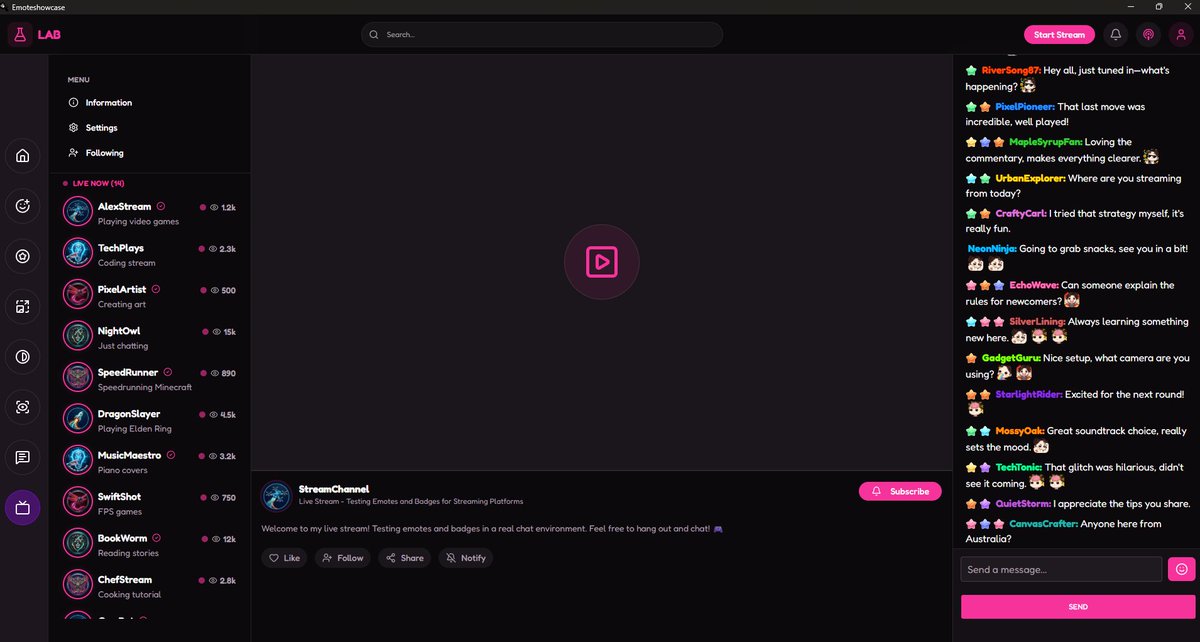Image resolution: width=1200 pixels, height=642 pixels.
Task: Click CraftyCarl's username in chat
Action: (1020, 214)
